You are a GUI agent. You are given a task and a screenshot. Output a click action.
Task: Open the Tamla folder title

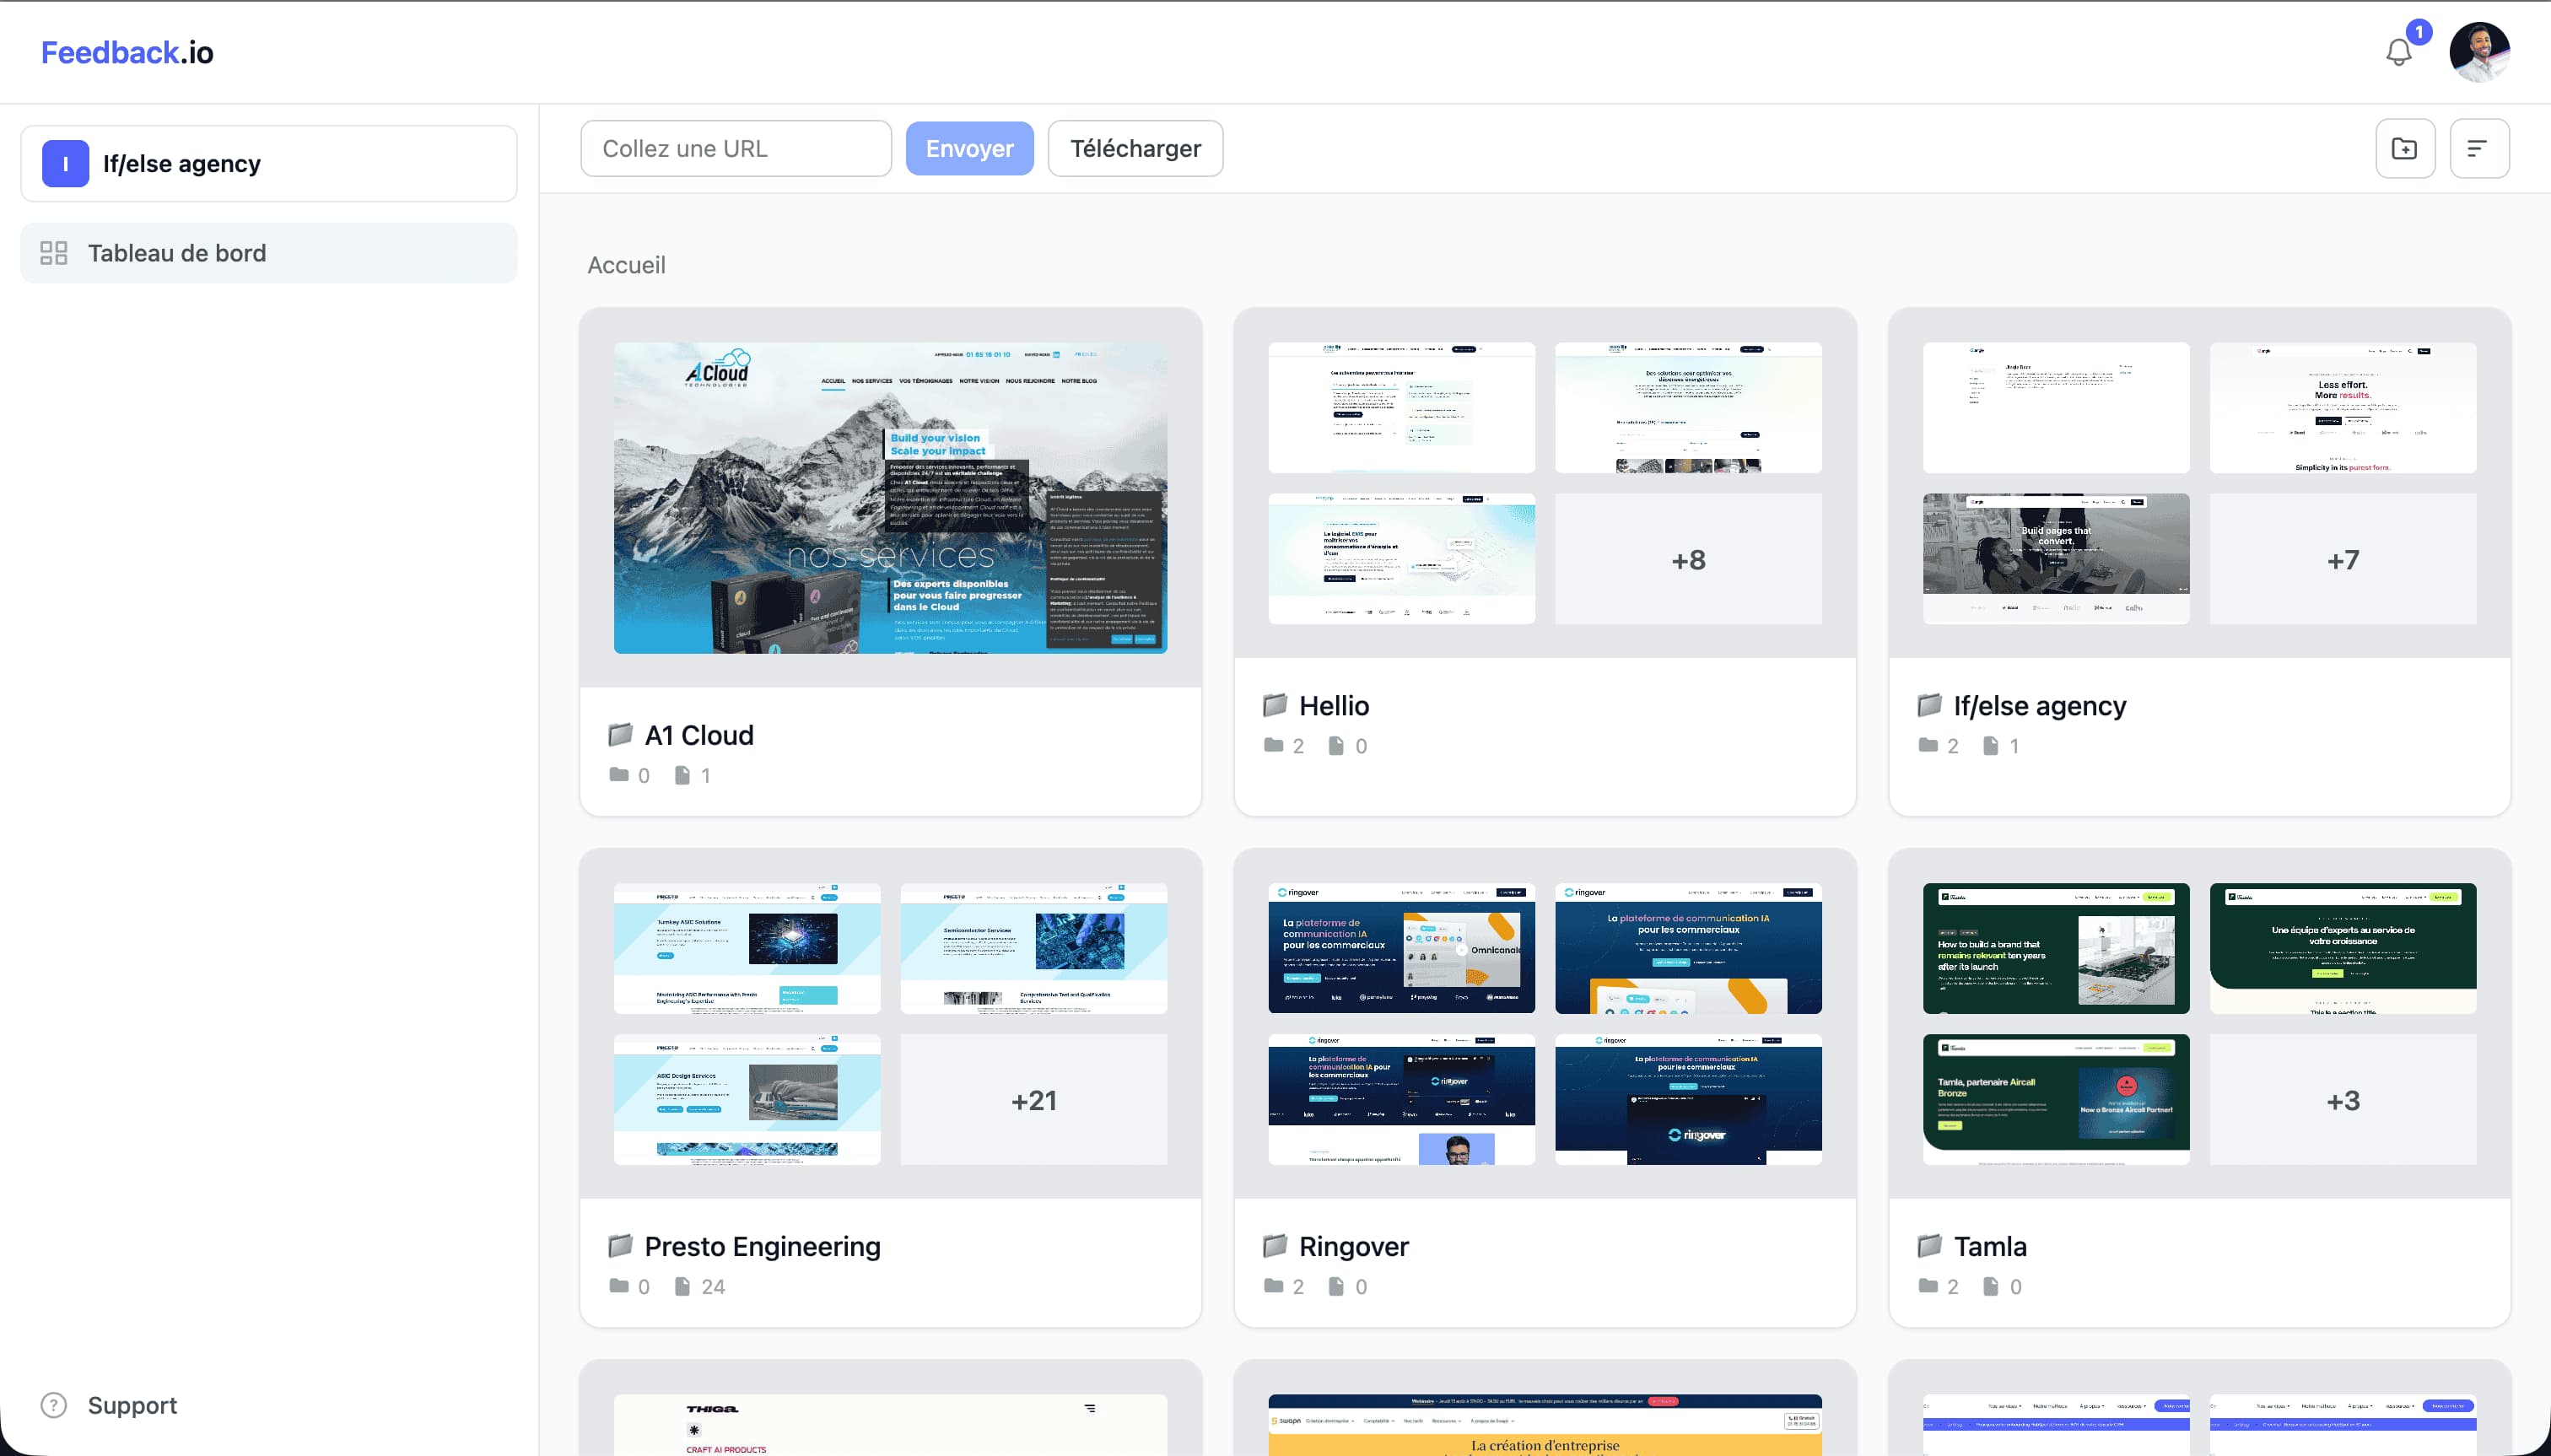(x=1990, y=1247)
